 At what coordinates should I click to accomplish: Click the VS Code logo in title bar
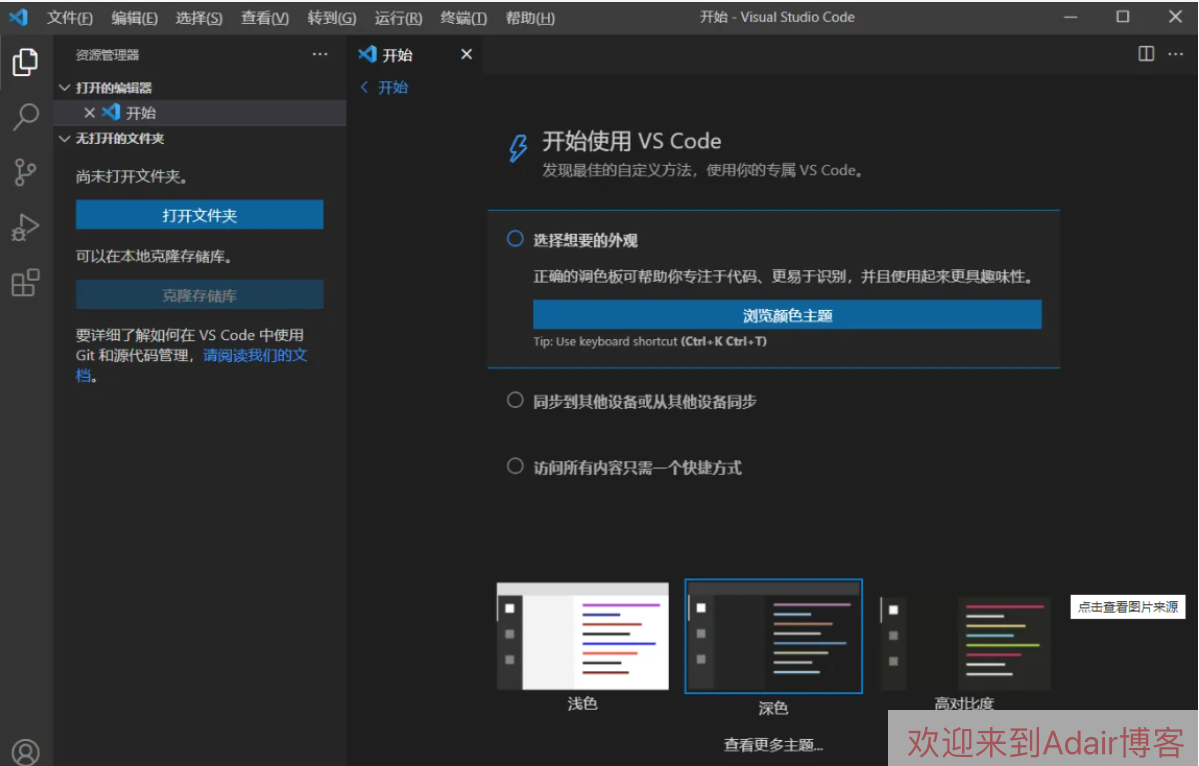click(18, 16)
